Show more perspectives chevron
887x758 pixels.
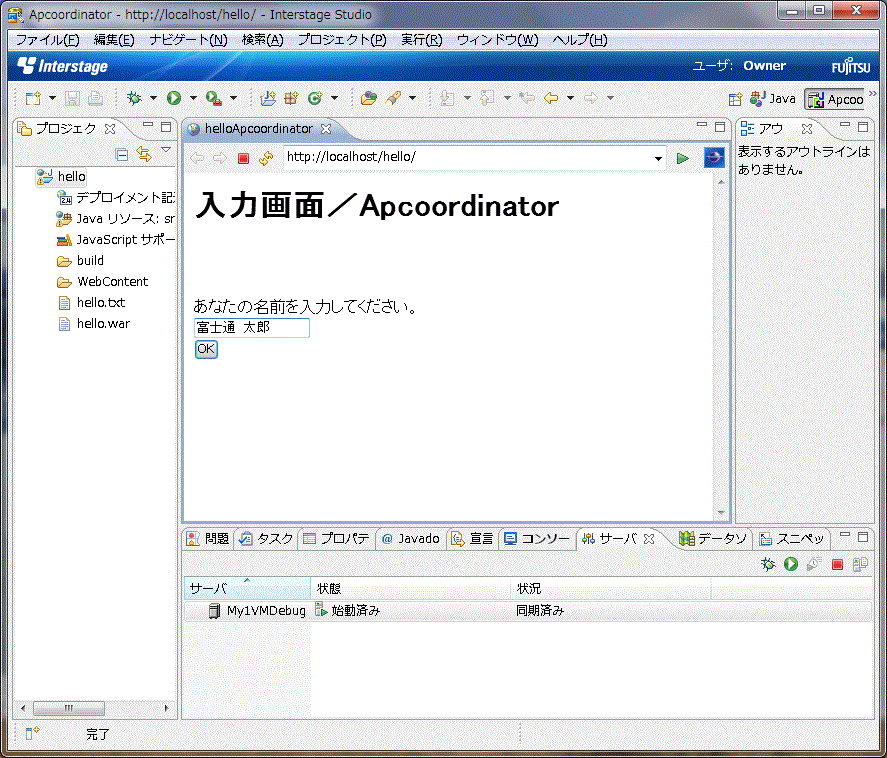873,93
